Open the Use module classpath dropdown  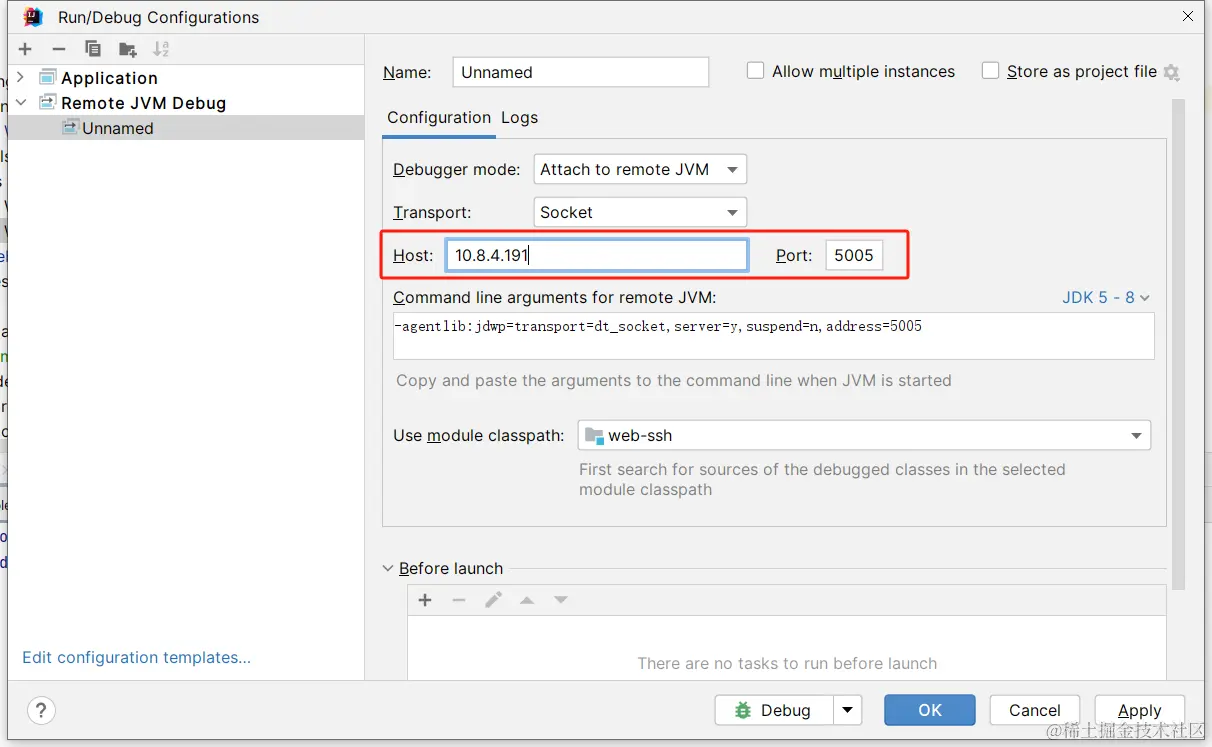coord(864,435)
